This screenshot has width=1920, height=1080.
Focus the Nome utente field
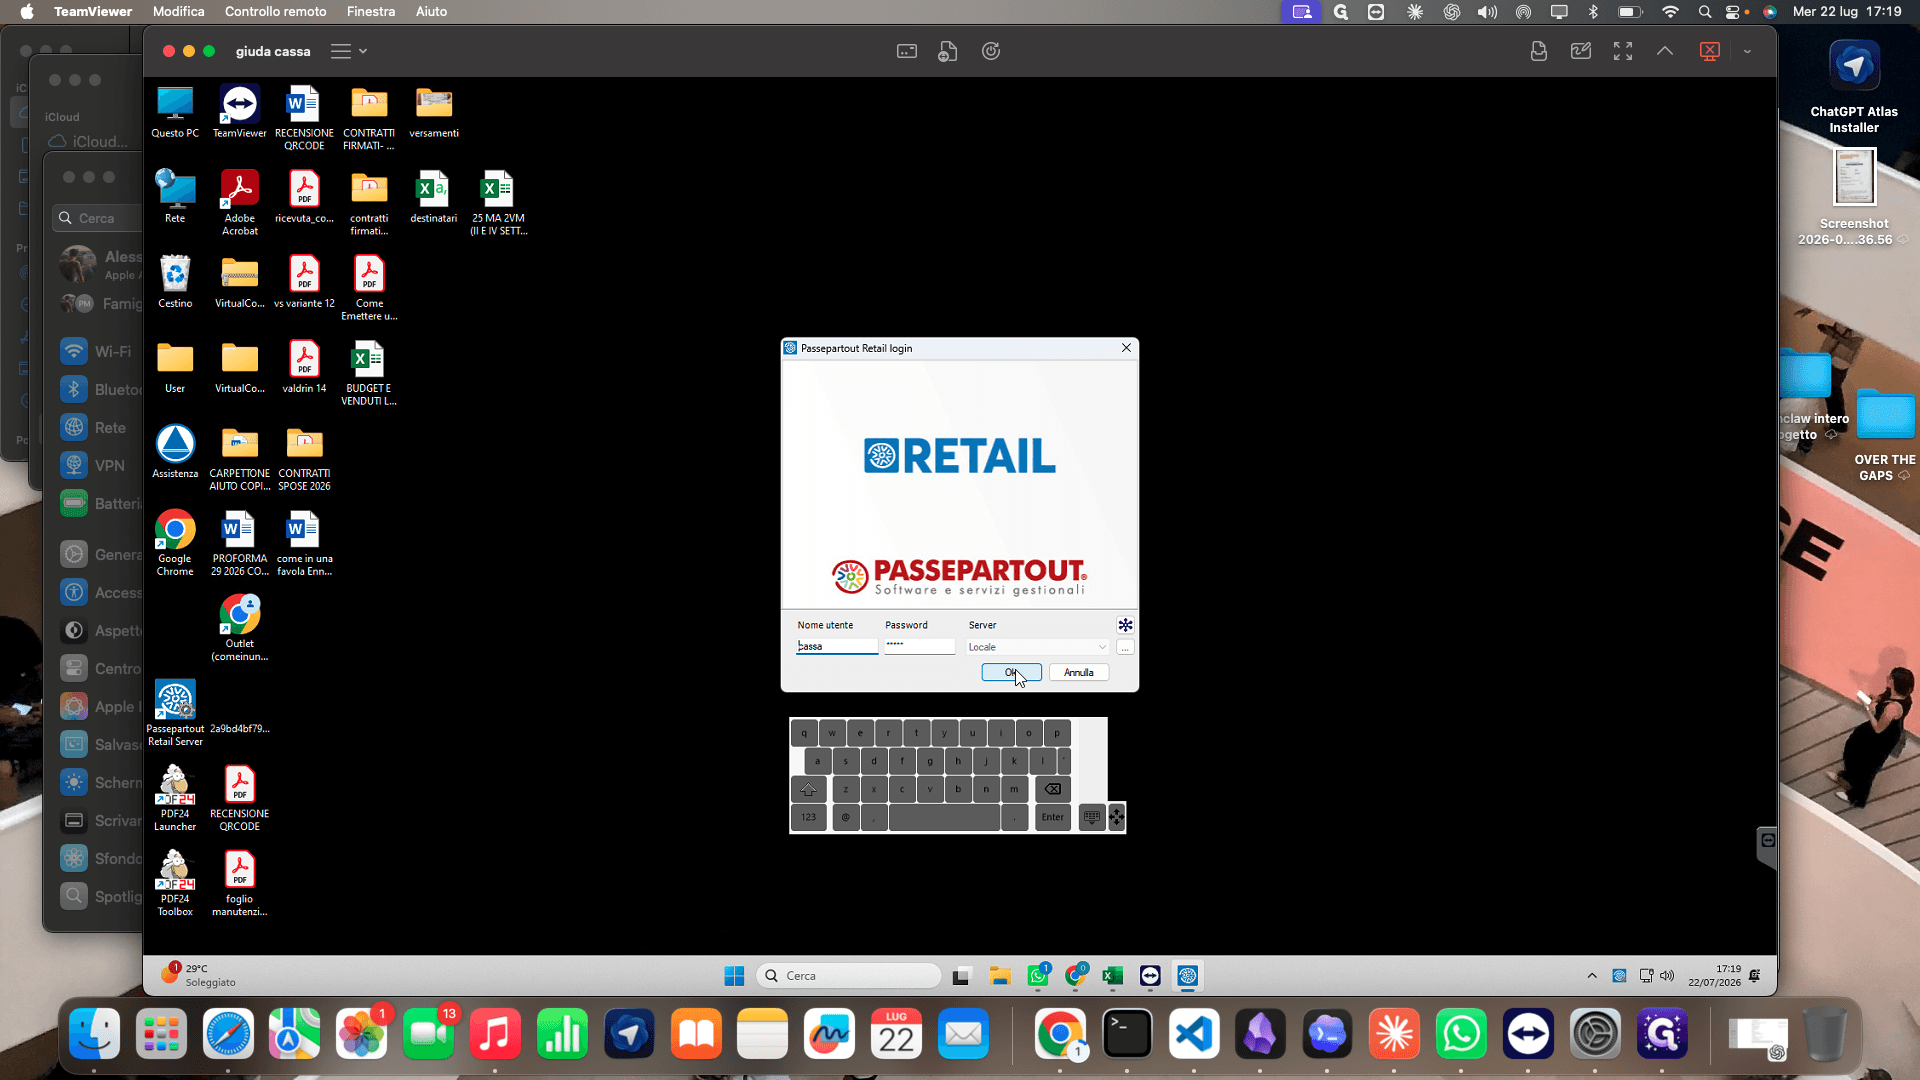[836, 647]
